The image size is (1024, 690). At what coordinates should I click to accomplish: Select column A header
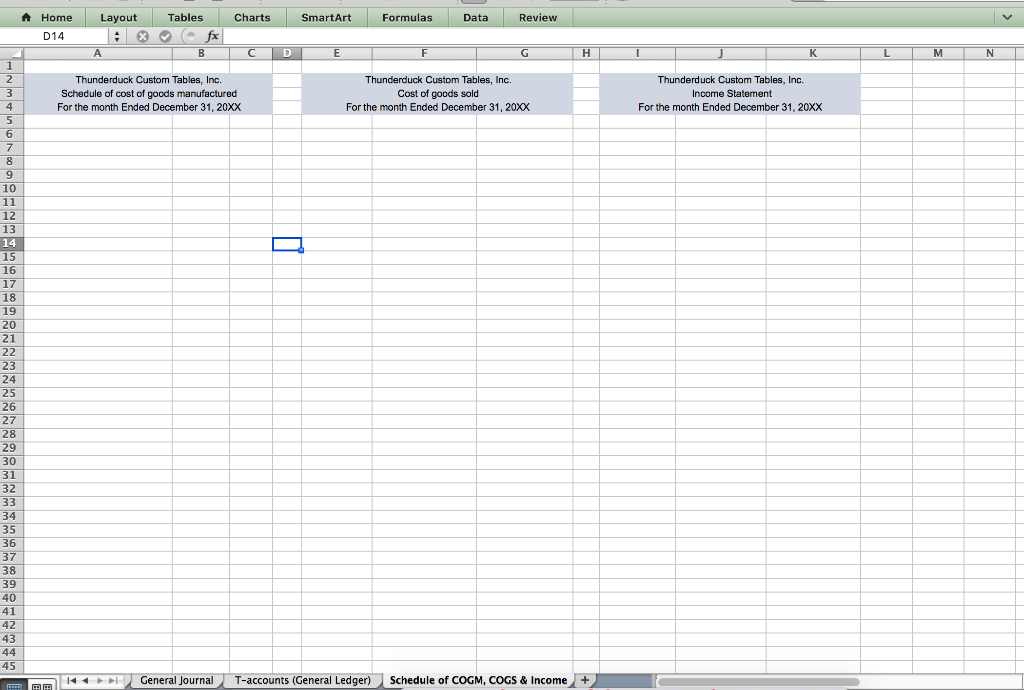point(98,54)
